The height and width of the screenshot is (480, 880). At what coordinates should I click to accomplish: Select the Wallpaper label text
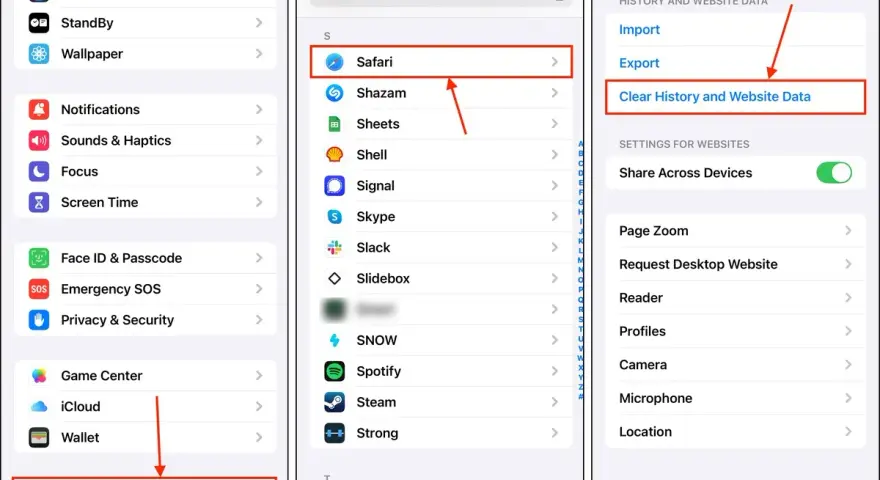pos(92,54)
